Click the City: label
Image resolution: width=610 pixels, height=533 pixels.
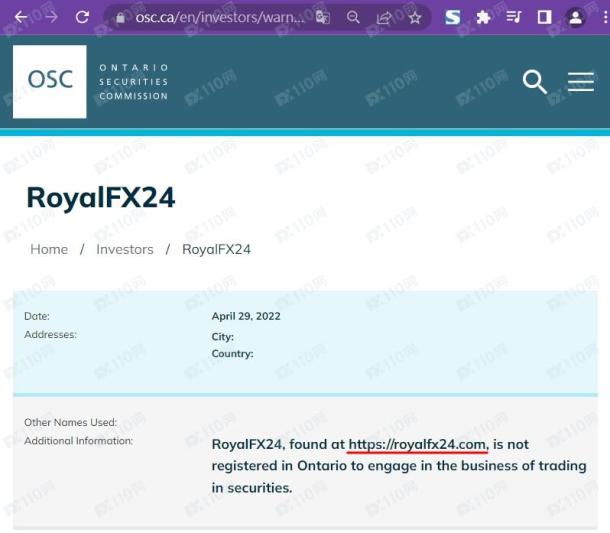point(223,337)
